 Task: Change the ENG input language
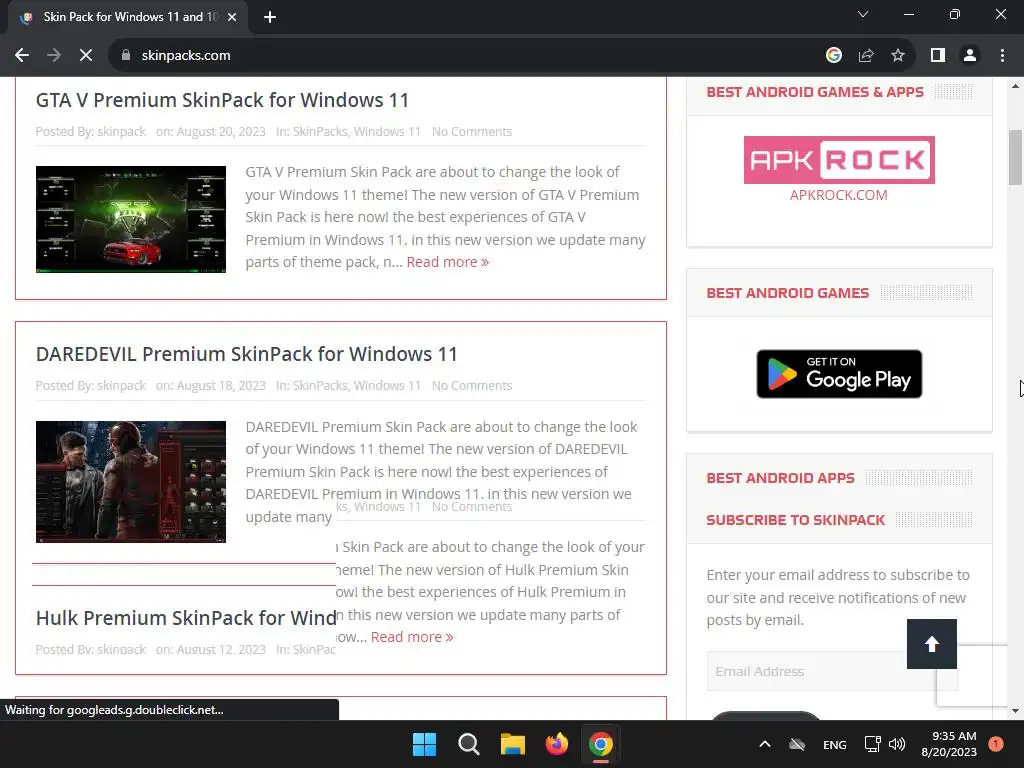tap(835, 744)
